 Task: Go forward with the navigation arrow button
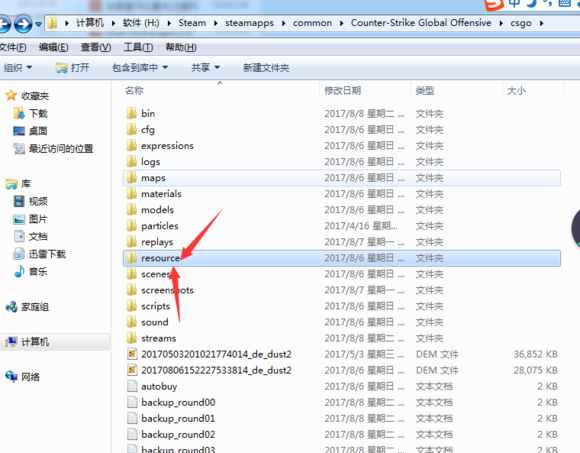pyautogui.click(x=23, y=24)
